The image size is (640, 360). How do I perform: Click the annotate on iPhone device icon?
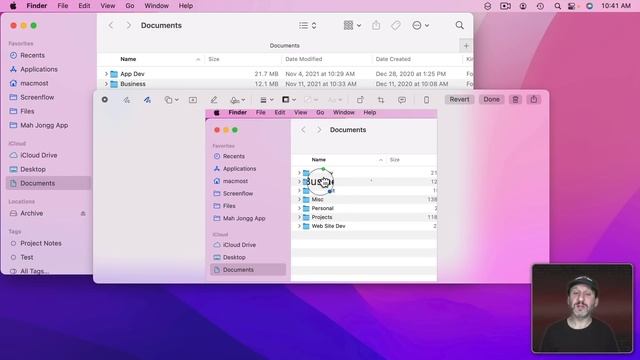[x=426, y=100]
